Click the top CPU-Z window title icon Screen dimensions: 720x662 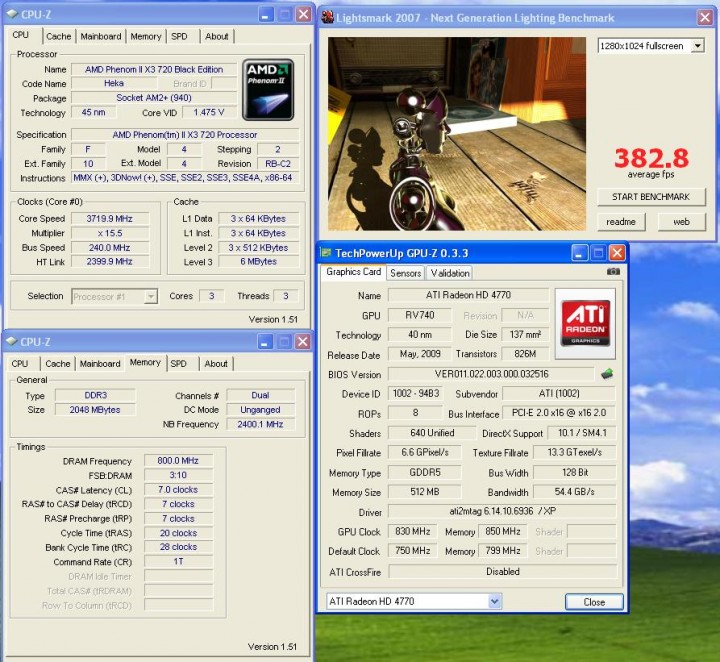coord(12,14)
